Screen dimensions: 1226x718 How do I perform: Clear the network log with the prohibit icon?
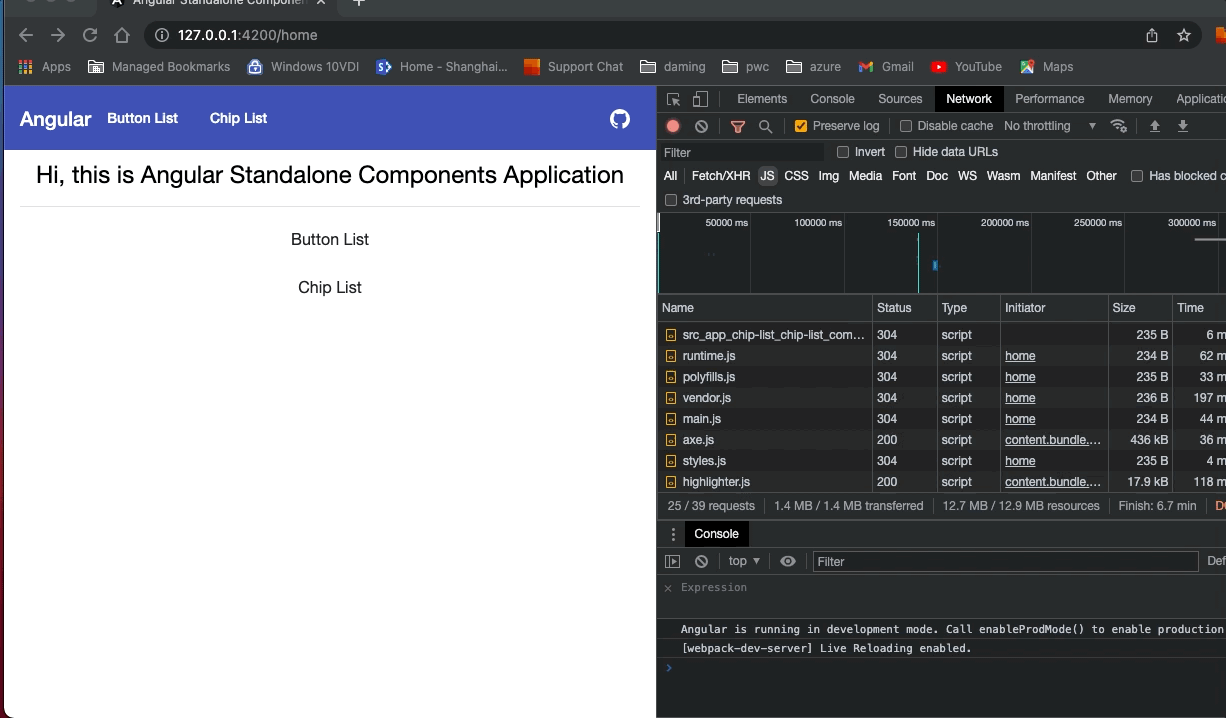(x=702, y=126)
